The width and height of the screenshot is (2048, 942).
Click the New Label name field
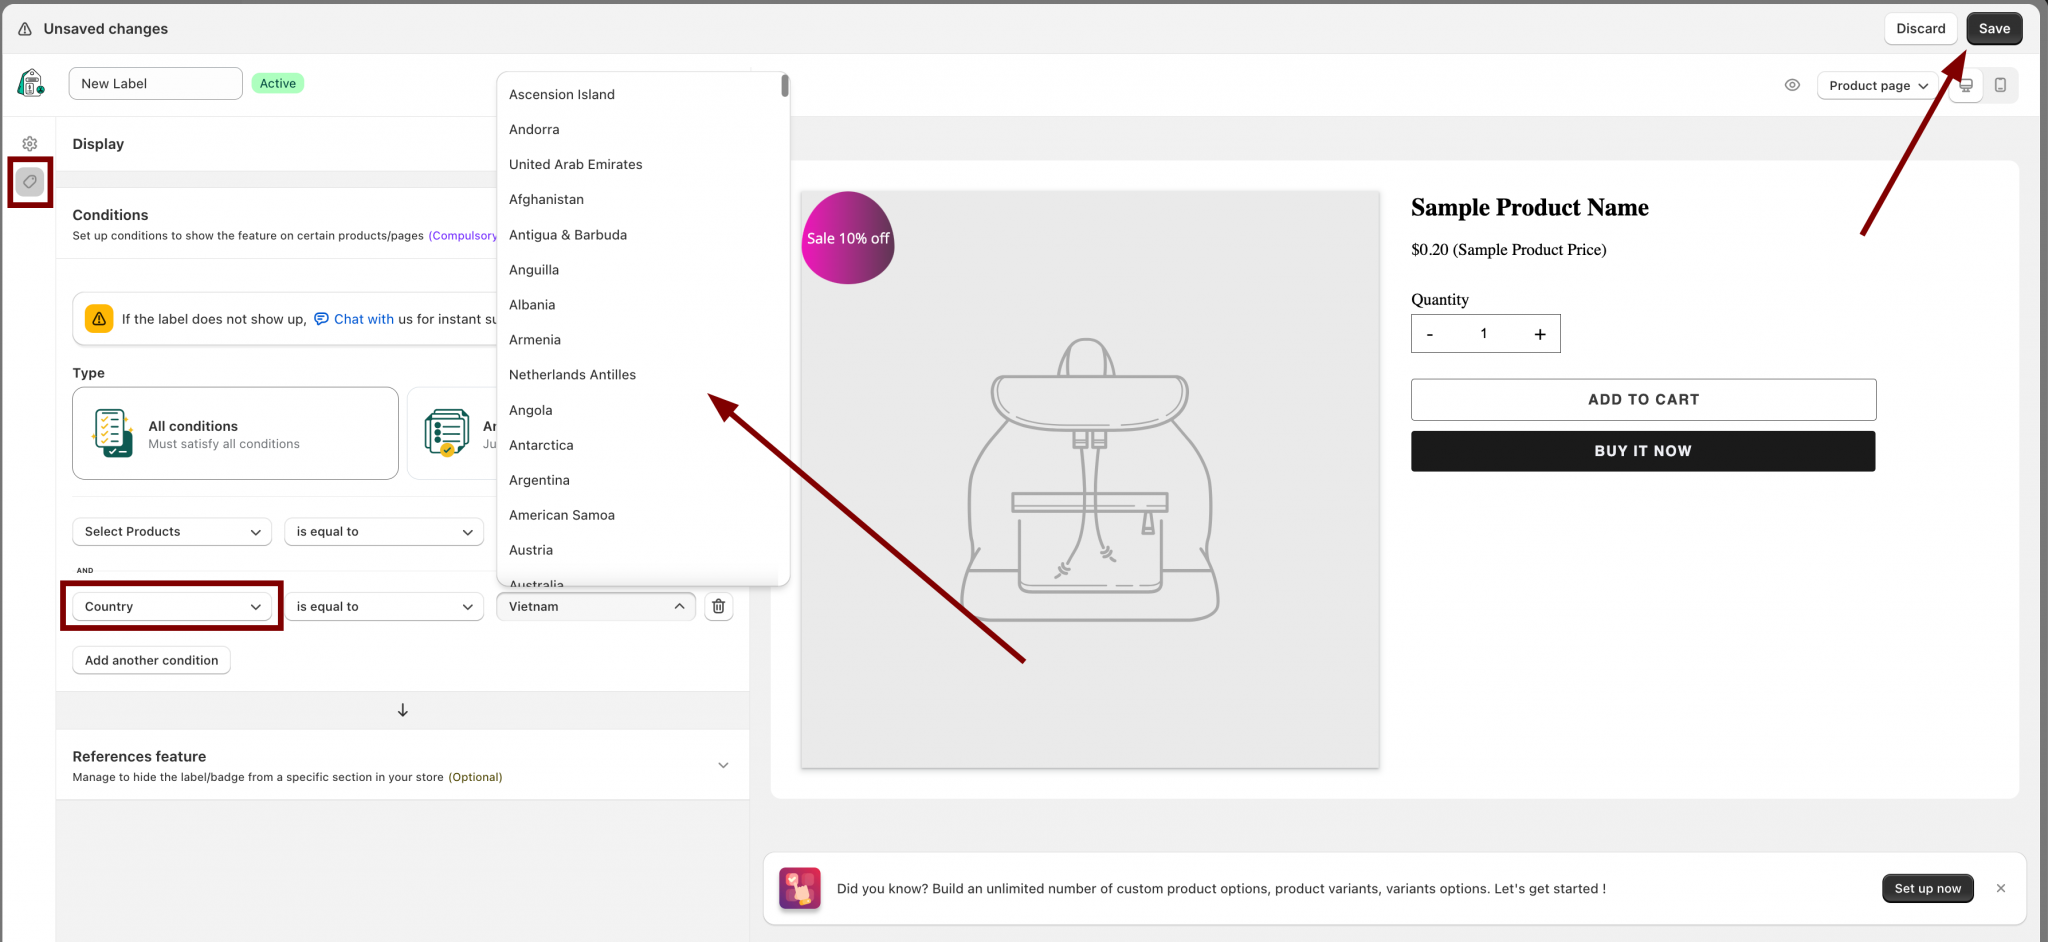point(155,84)
